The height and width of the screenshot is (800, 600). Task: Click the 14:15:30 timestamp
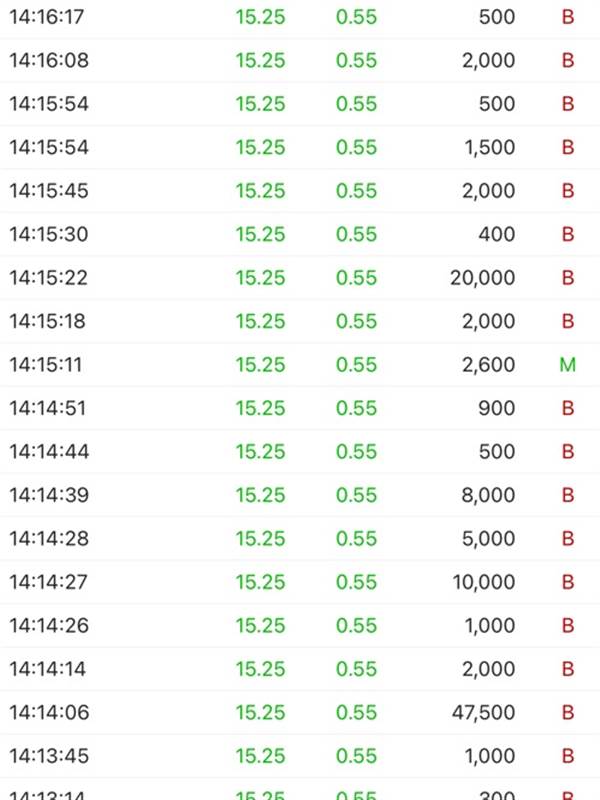click(49, 234)
